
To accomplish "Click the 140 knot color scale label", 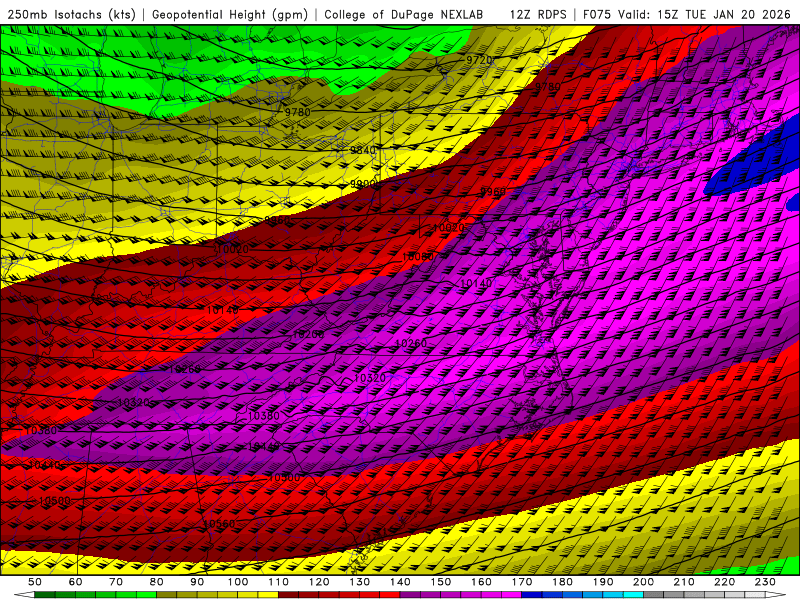I will coord(400,582).
